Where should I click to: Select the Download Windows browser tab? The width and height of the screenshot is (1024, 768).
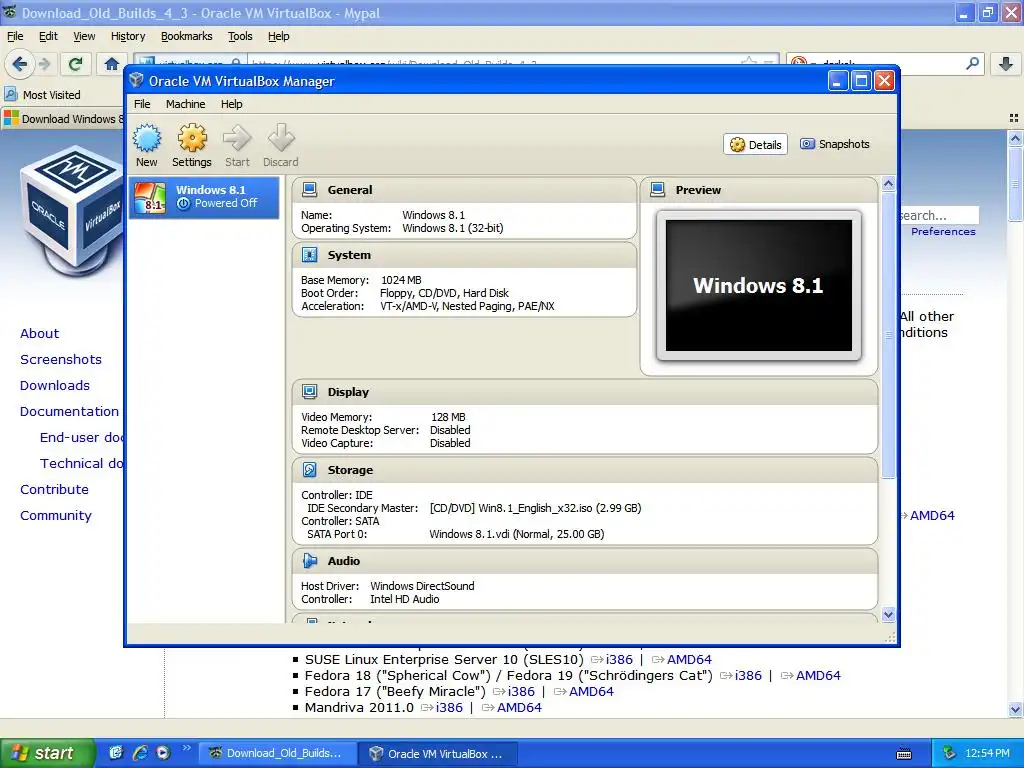(63, 119)
